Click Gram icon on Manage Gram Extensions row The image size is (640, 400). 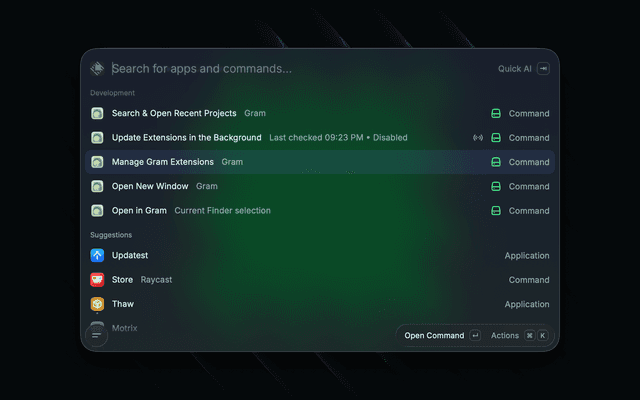pos(97,162)
